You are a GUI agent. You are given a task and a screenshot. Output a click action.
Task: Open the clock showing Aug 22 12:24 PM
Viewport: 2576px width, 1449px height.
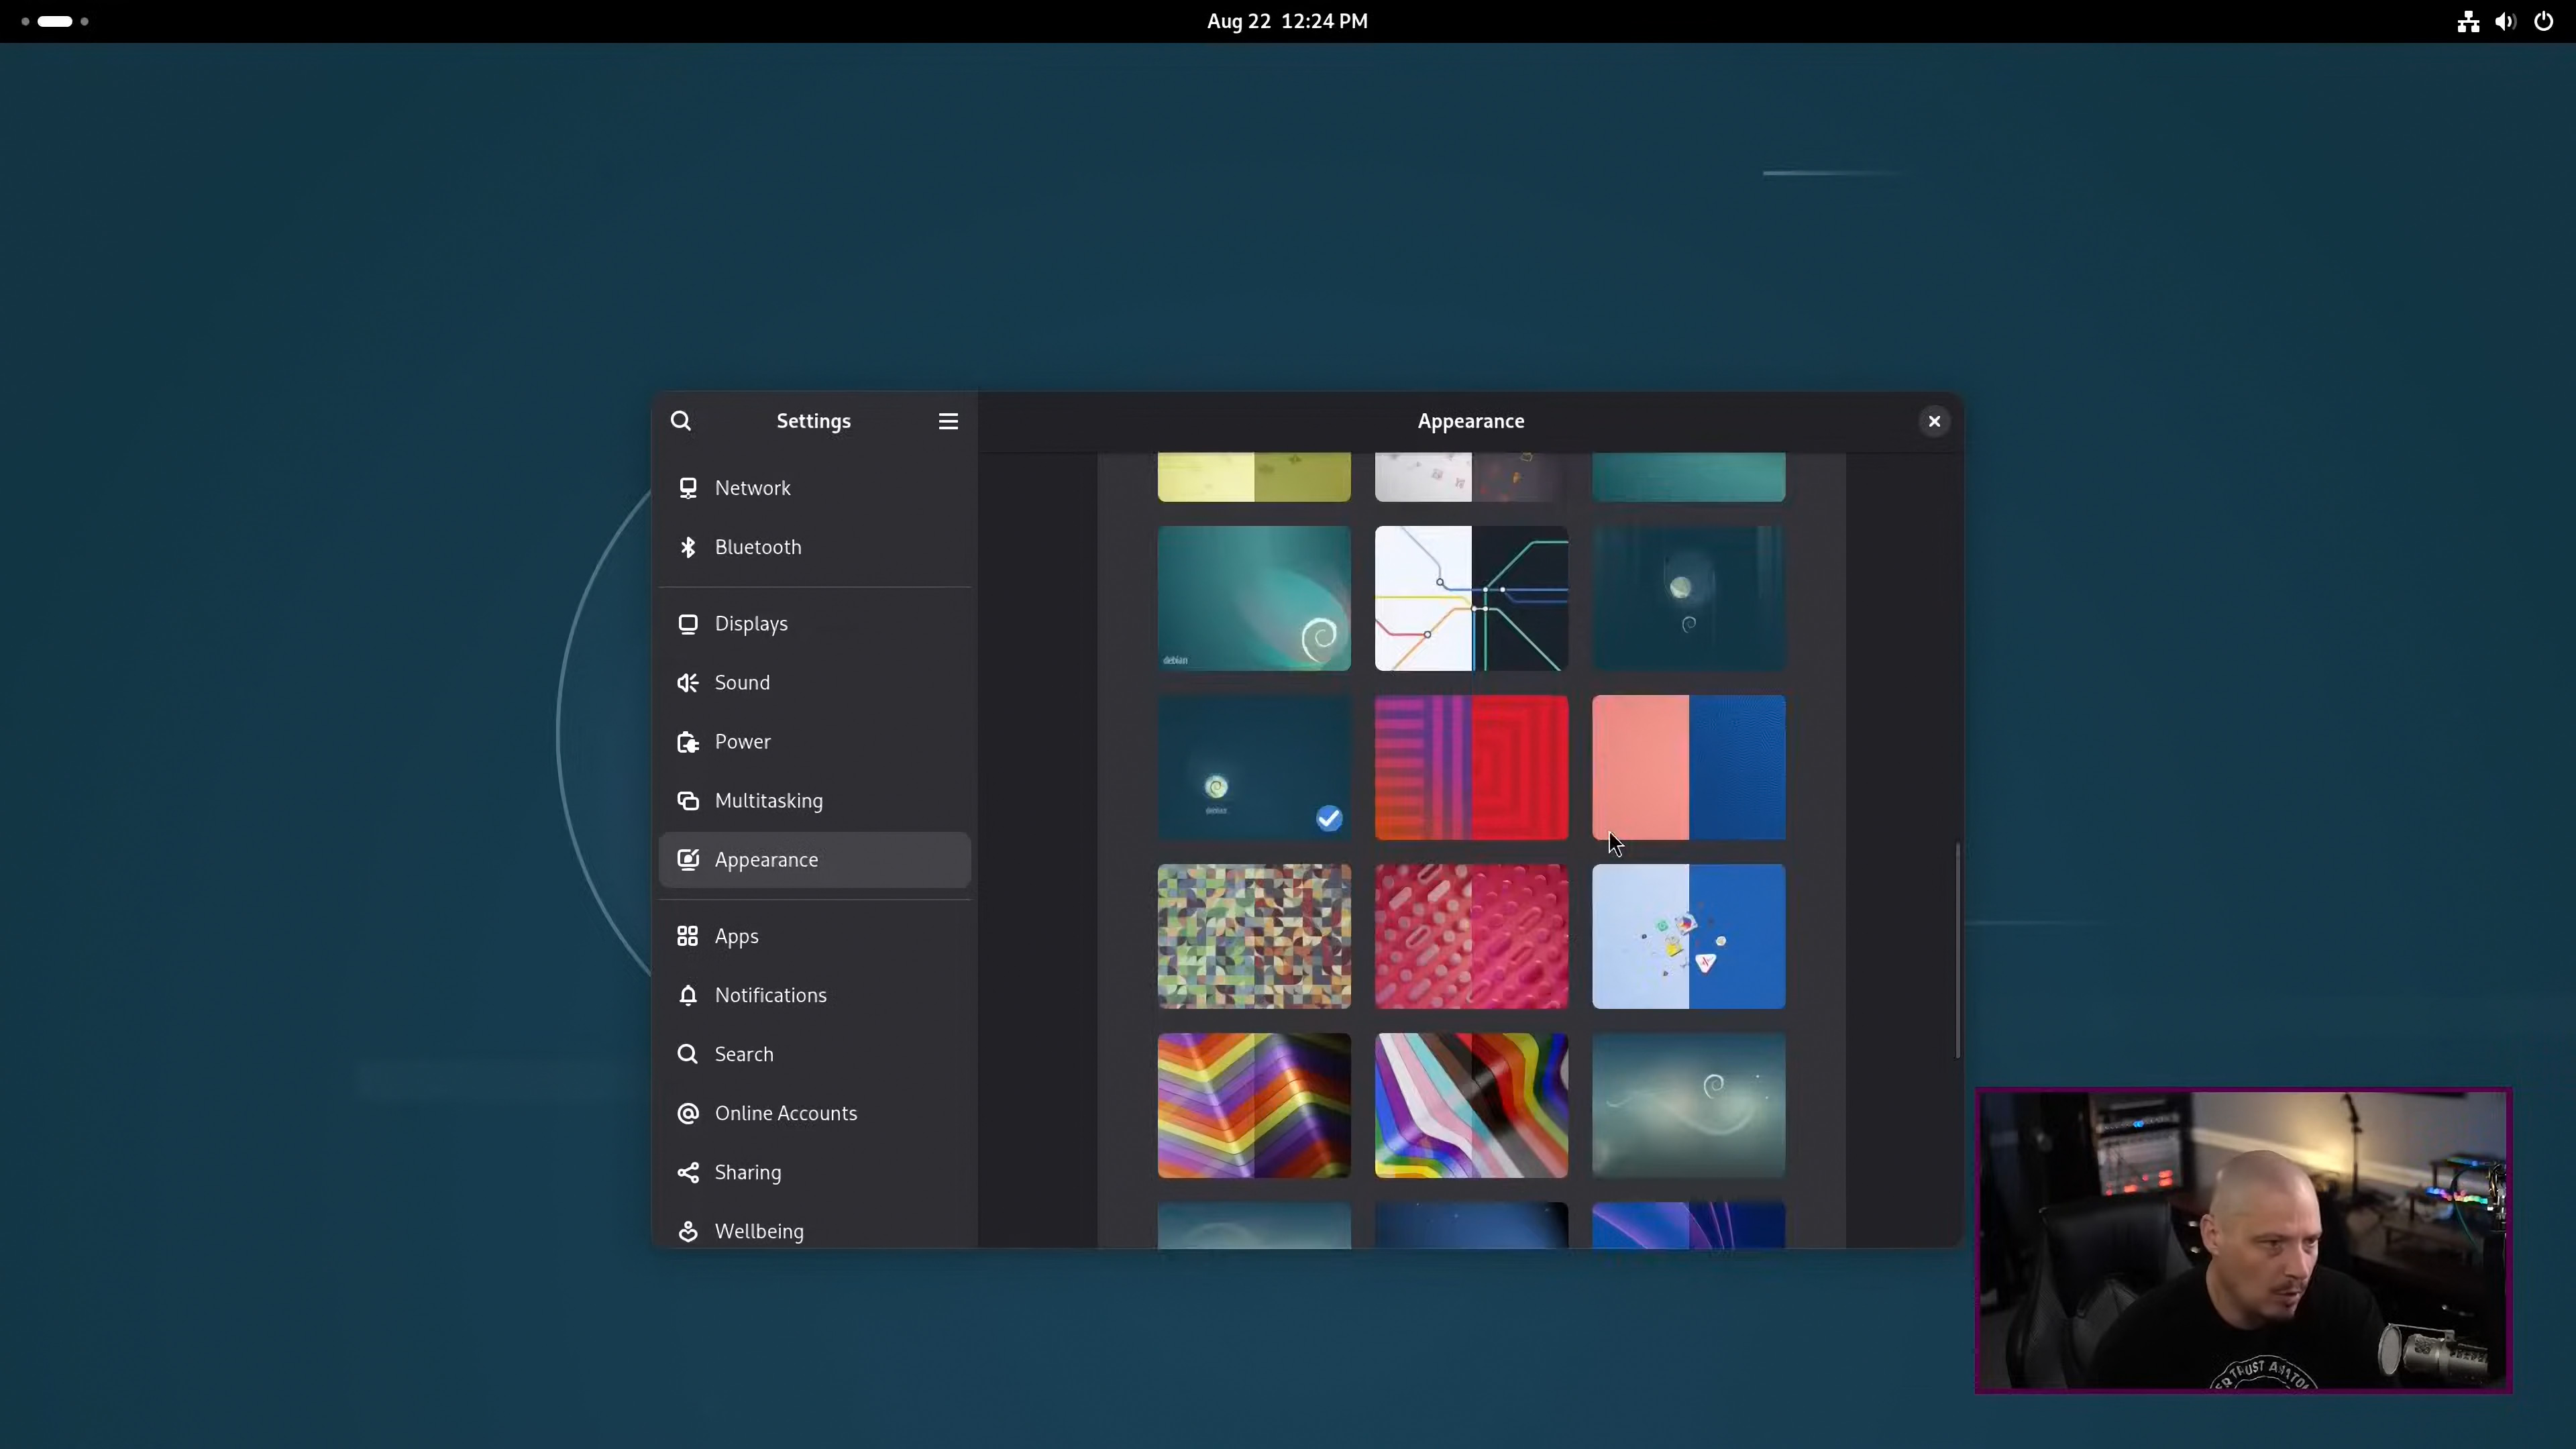(x=1287, y=21)
